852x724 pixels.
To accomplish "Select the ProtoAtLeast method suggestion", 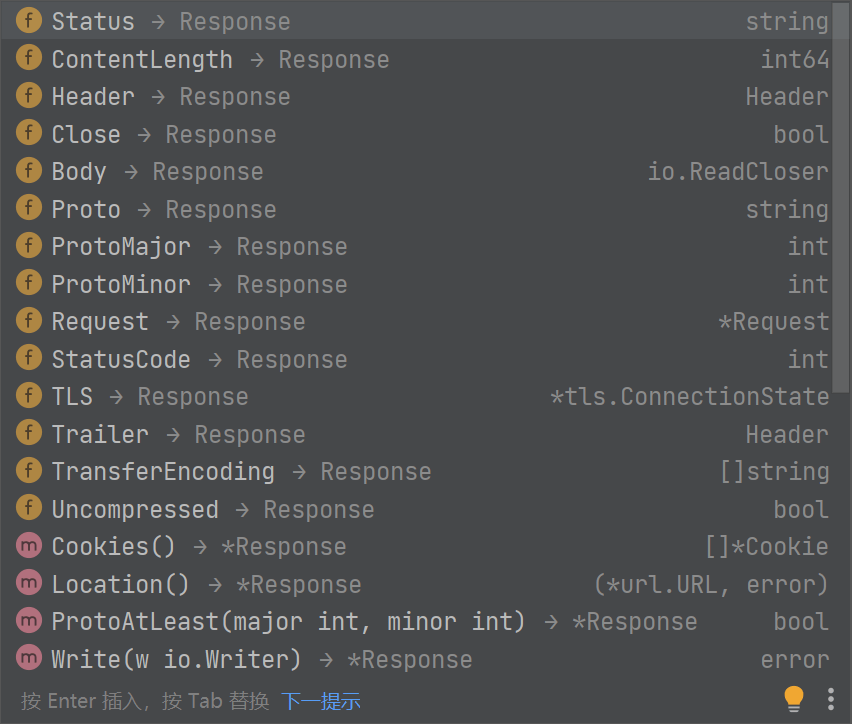I will [288, 622].
